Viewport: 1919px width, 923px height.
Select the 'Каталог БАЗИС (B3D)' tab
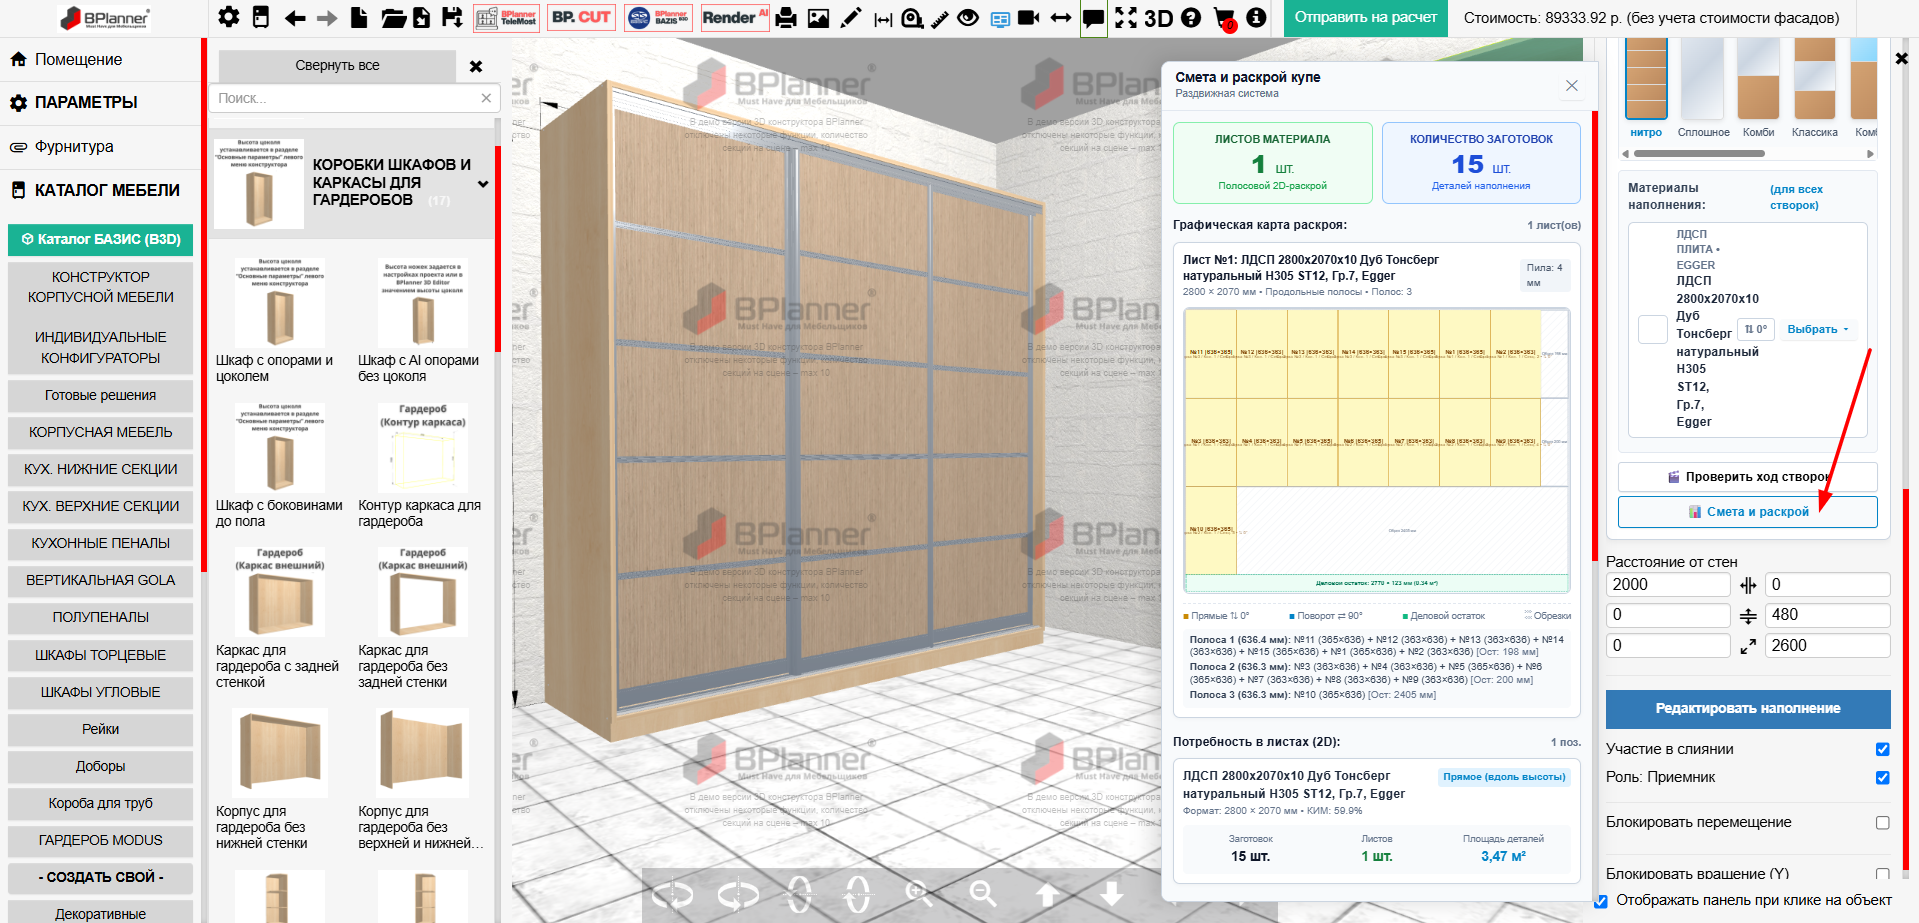coord(100,239)
